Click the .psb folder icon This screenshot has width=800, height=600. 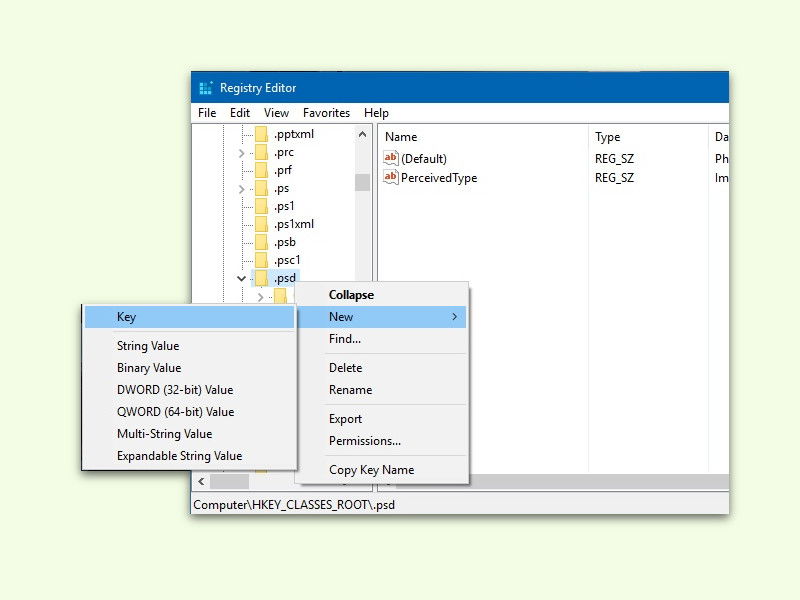261,242
